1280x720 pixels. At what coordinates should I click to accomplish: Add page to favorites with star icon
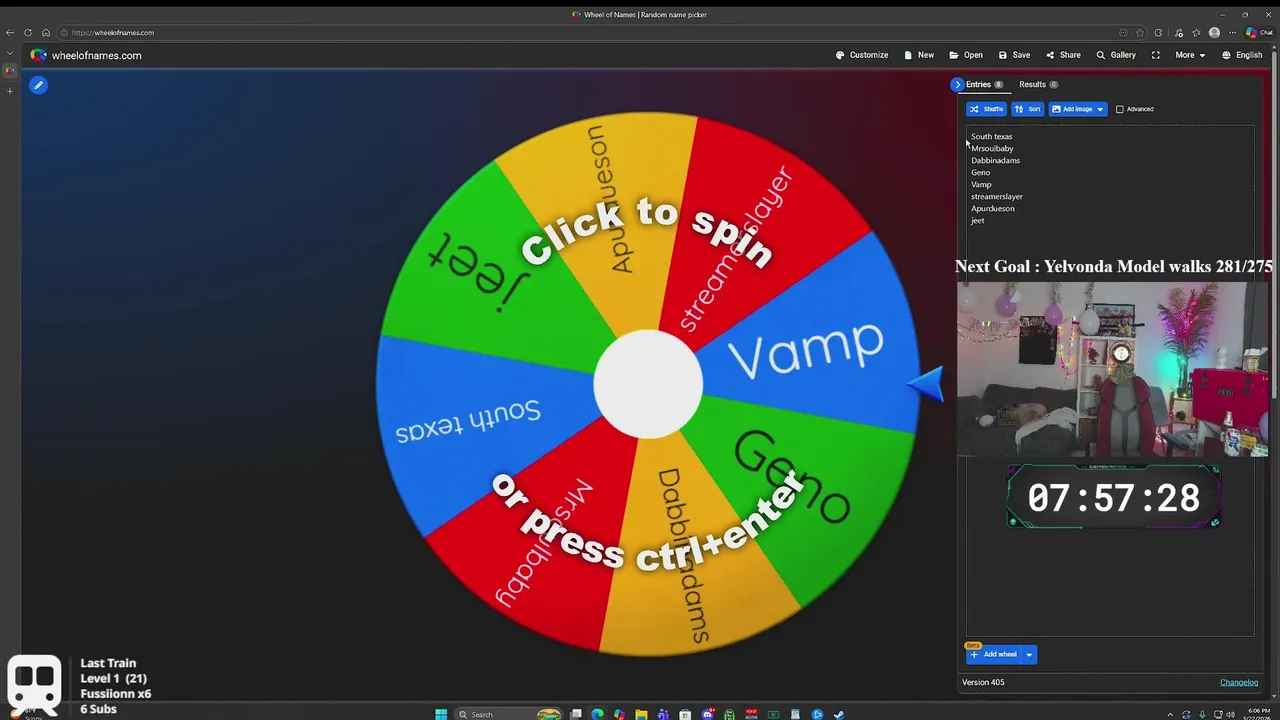(x=1140, y=32)
